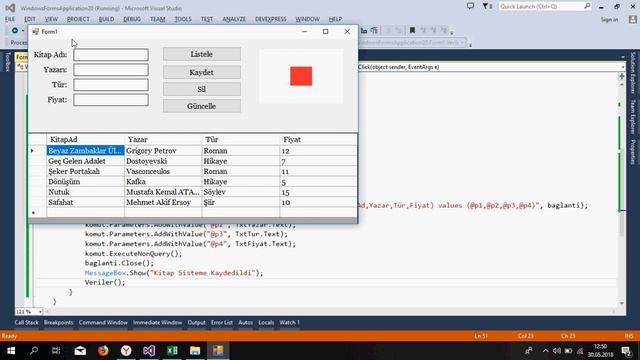Switch to the Call Stack tab
Screen dimensions: 640x360
tap(26, 322)
